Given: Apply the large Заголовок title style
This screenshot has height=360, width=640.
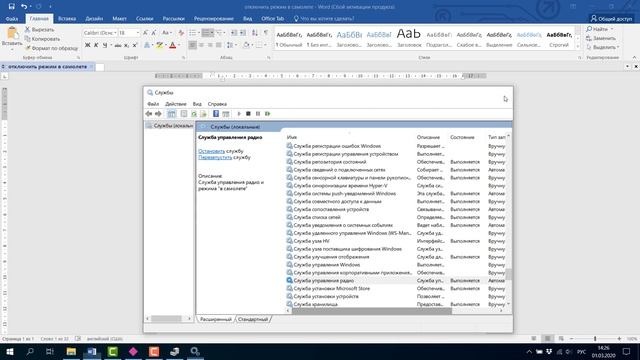Looking at the screenshot, I should (x=409, y=39).
